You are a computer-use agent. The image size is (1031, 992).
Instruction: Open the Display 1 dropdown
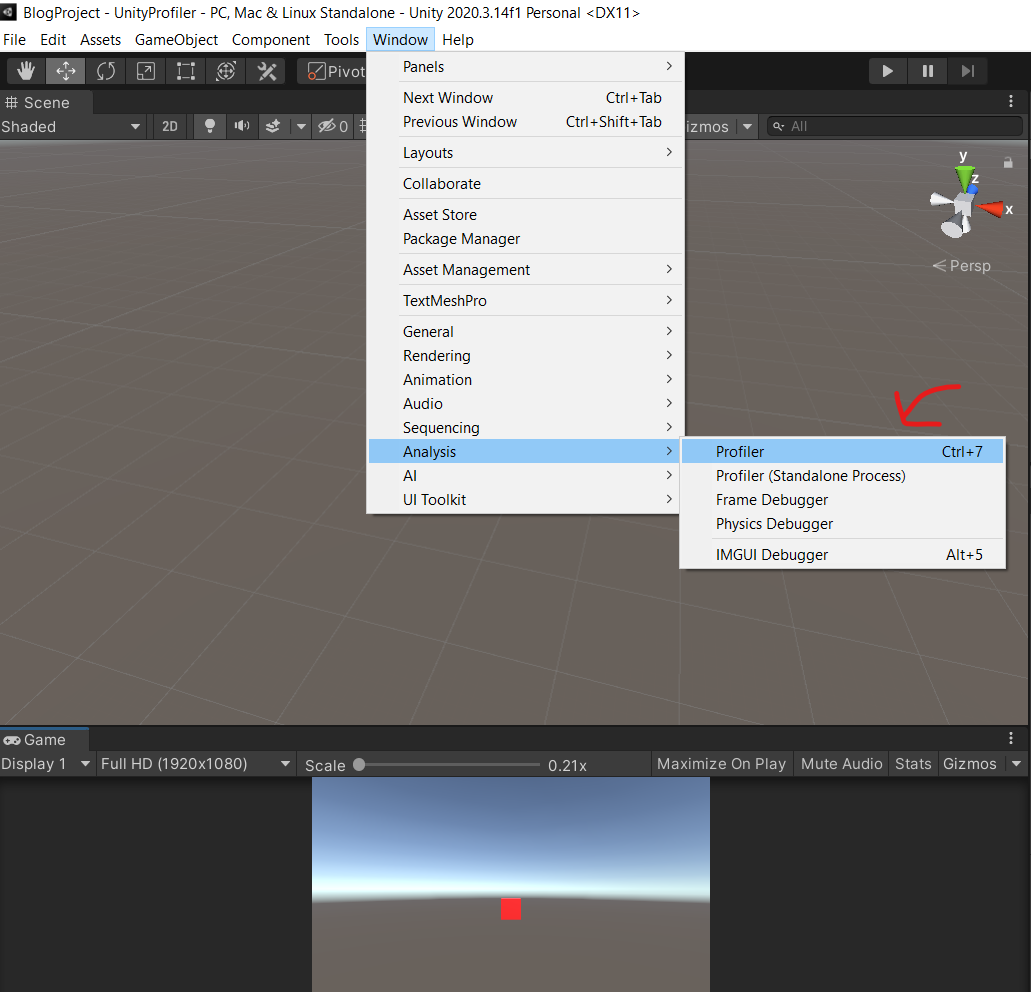tap(46, 764)
